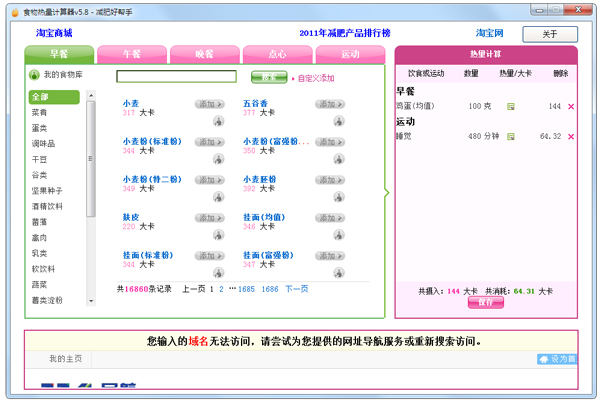
Task: Go to 下一页 next page
Action: 297,289
